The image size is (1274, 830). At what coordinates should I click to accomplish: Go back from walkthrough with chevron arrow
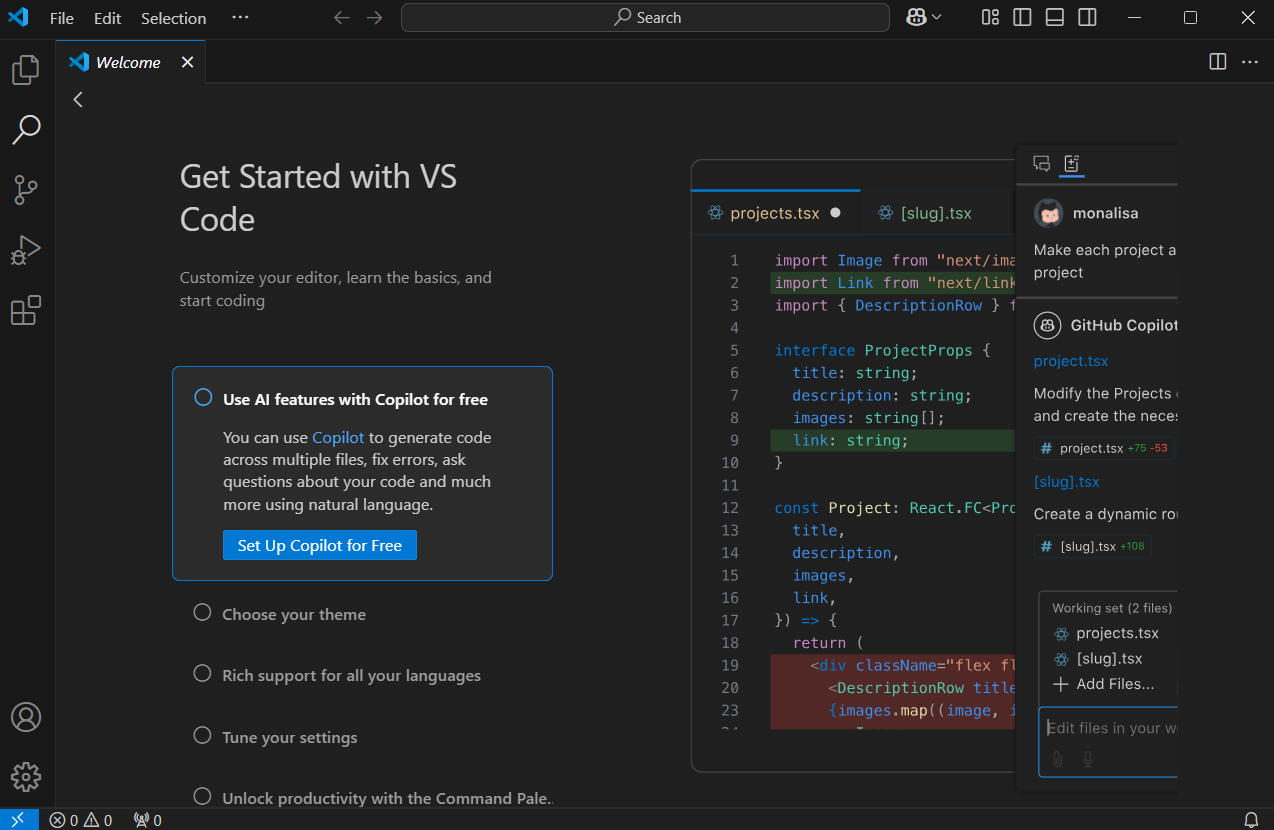click(78, 99)
